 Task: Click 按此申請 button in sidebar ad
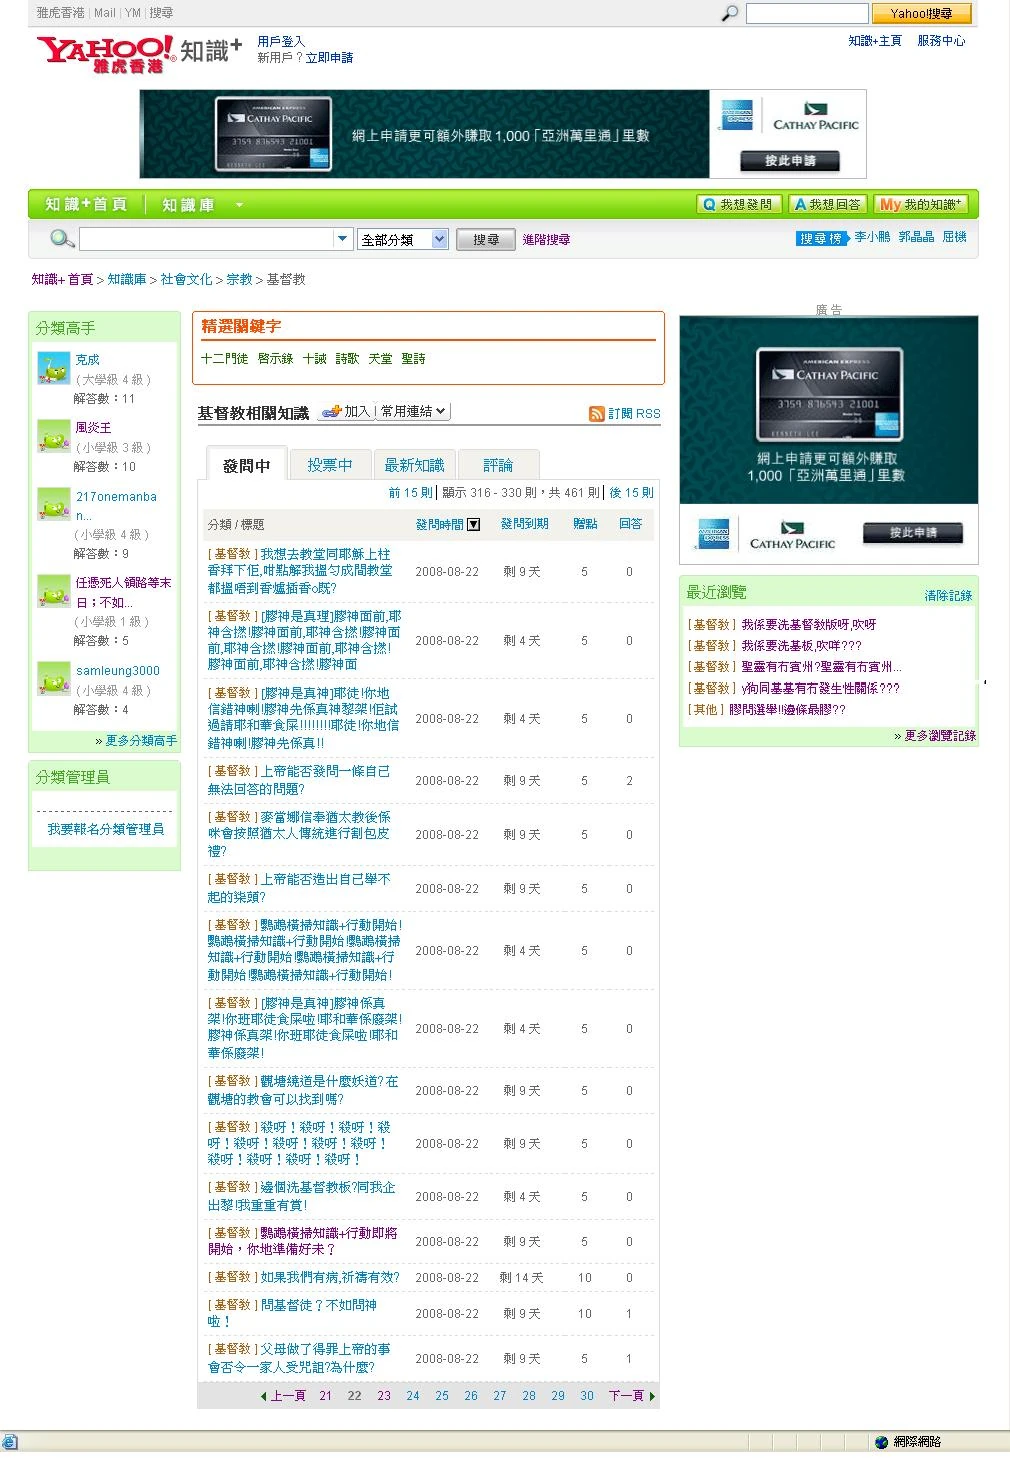click(913, 532)
